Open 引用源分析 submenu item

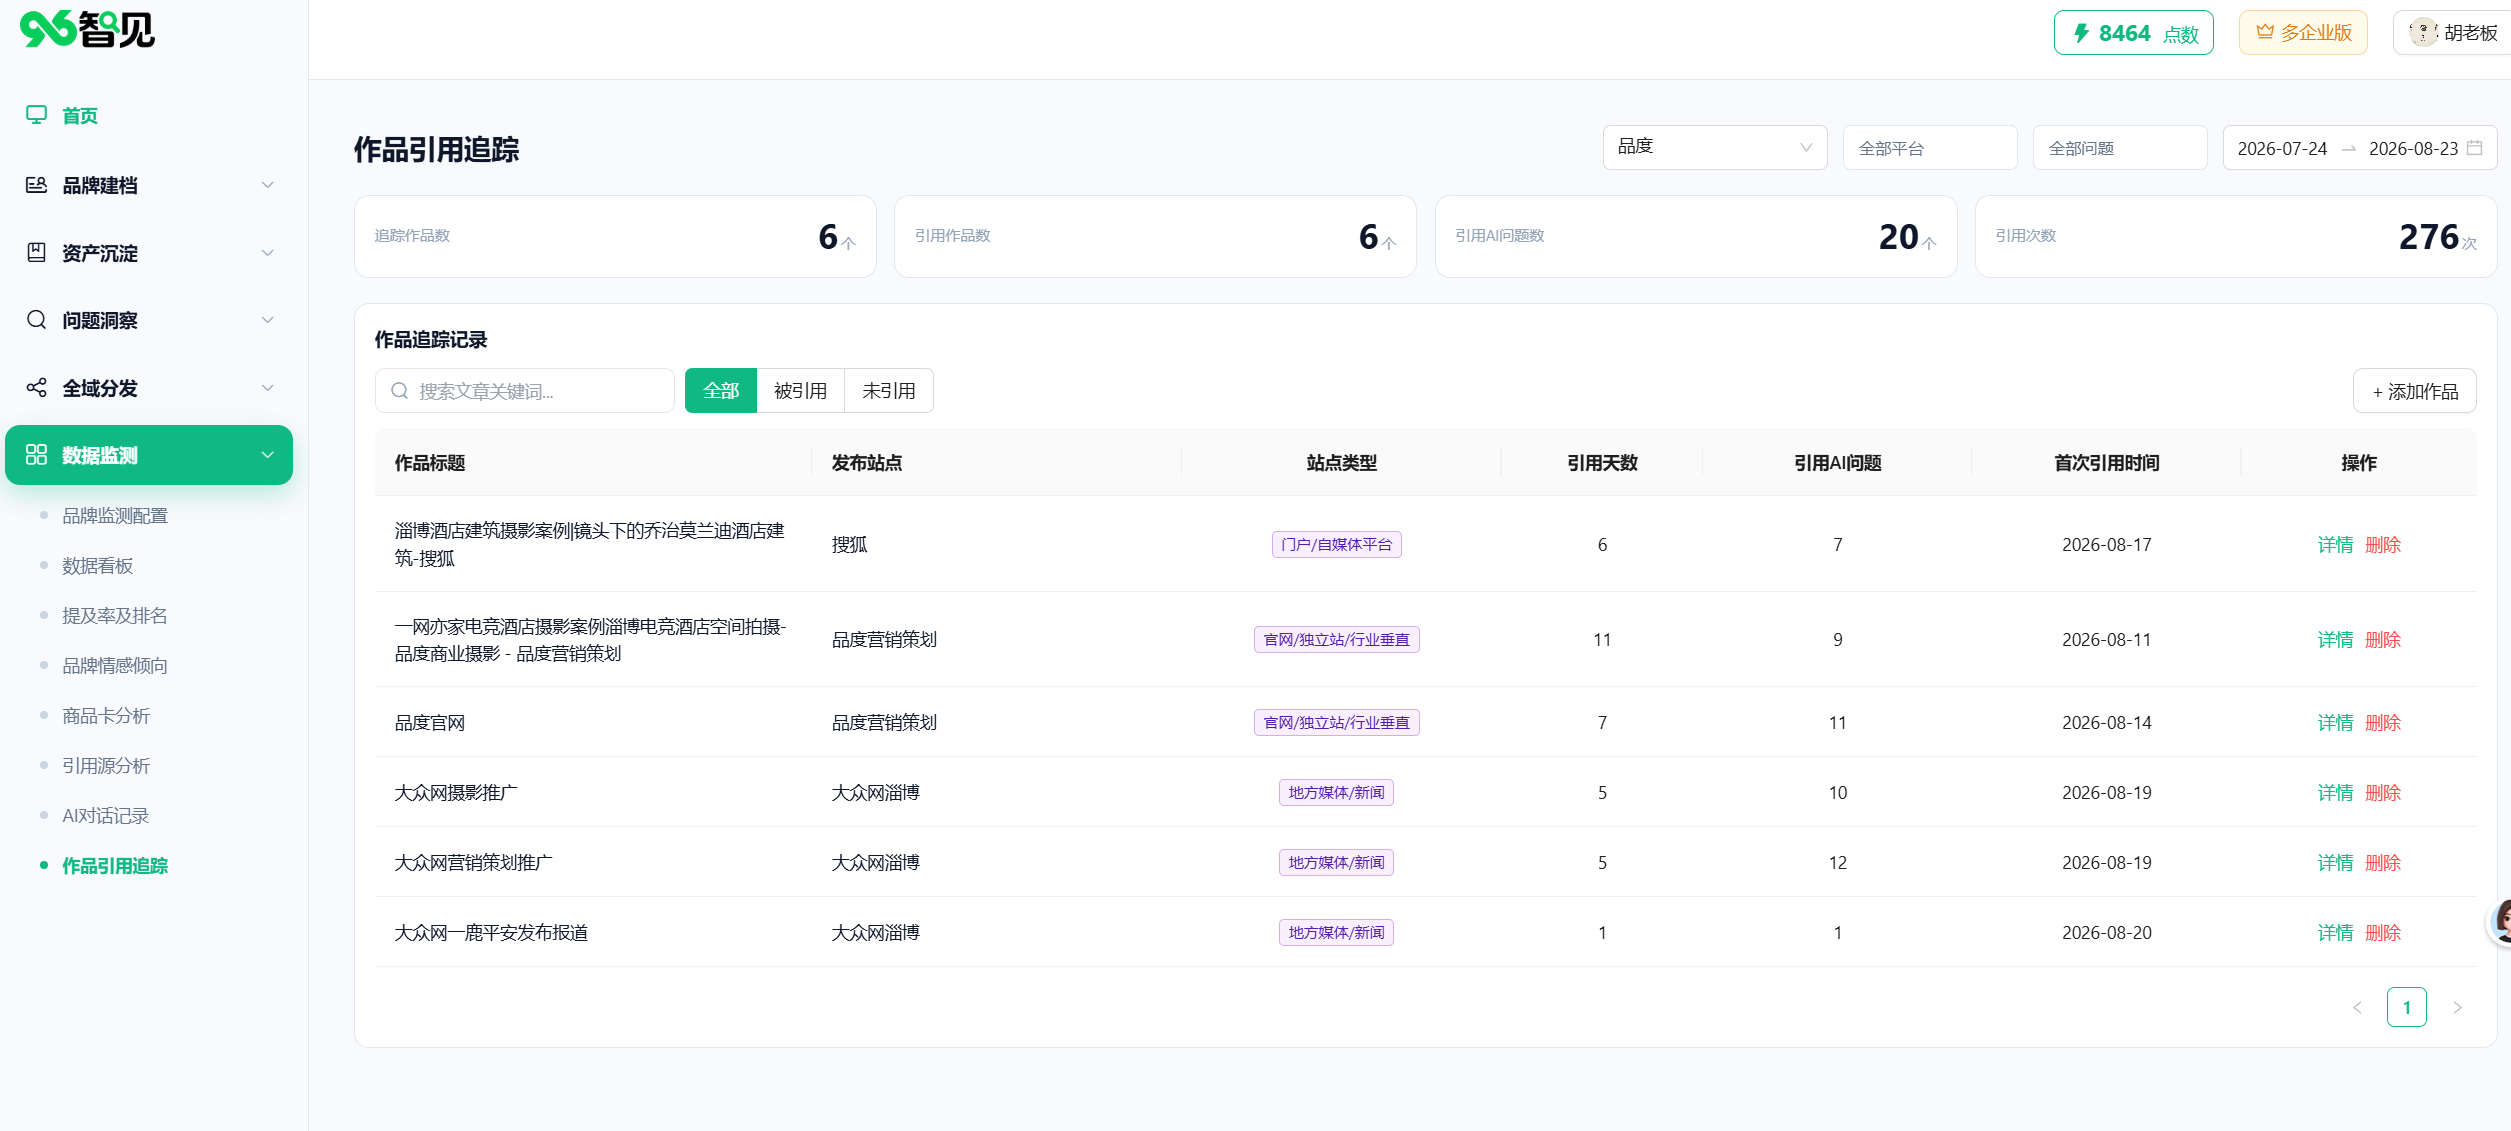pyautogui.click(x=106, y=766)
